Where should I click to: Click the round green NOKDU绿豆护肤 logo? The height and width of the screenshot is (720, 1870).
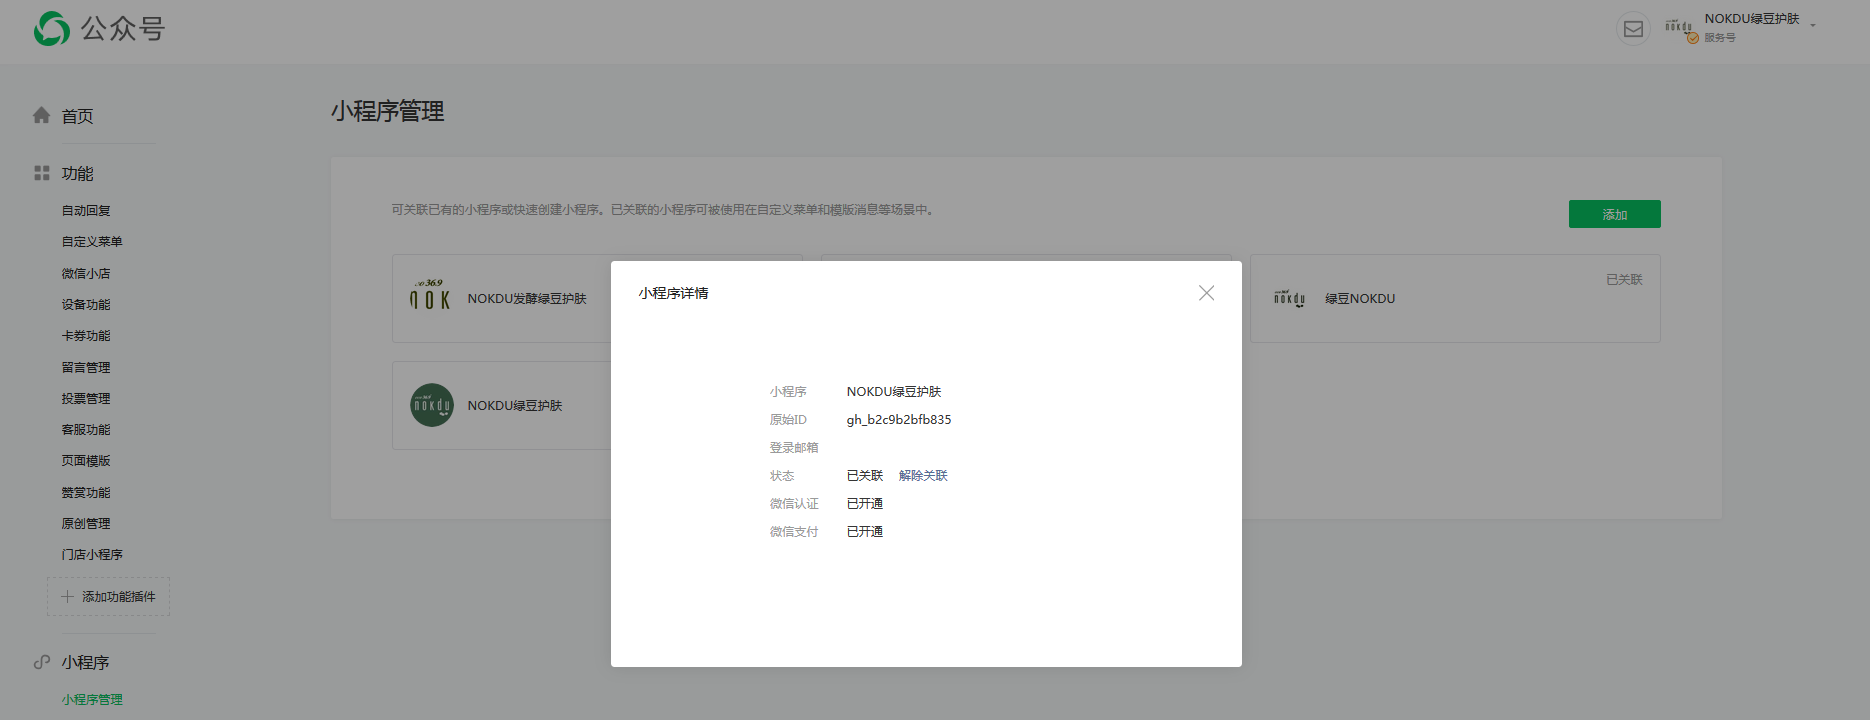(x=432, y=405)
